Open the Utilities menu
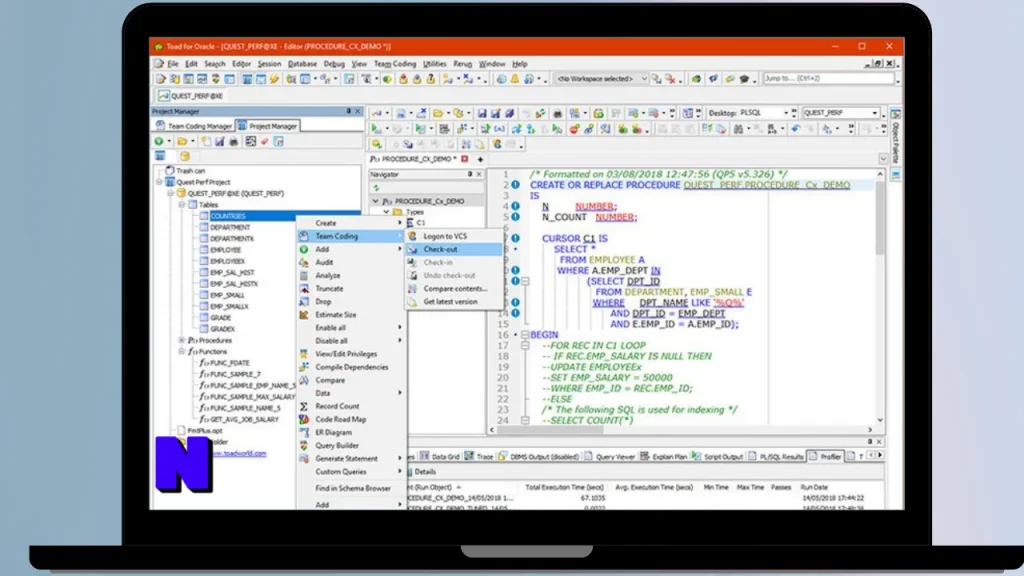 [434, 64]
